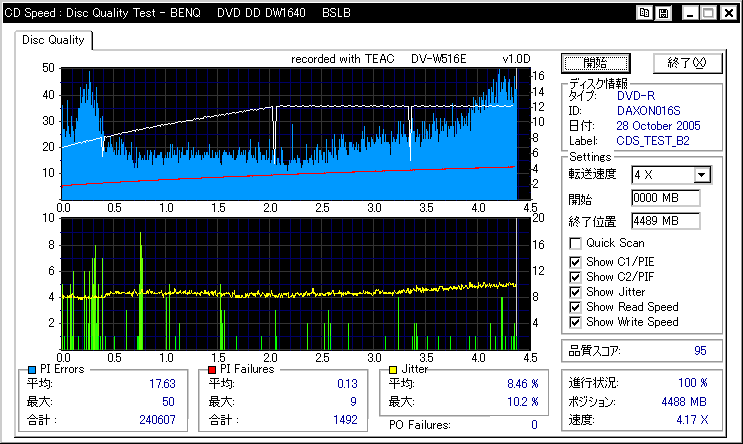Toggle Show Read Speed checkbox
The width and height of the screenshot is (743, 444).
click(575, 307)
